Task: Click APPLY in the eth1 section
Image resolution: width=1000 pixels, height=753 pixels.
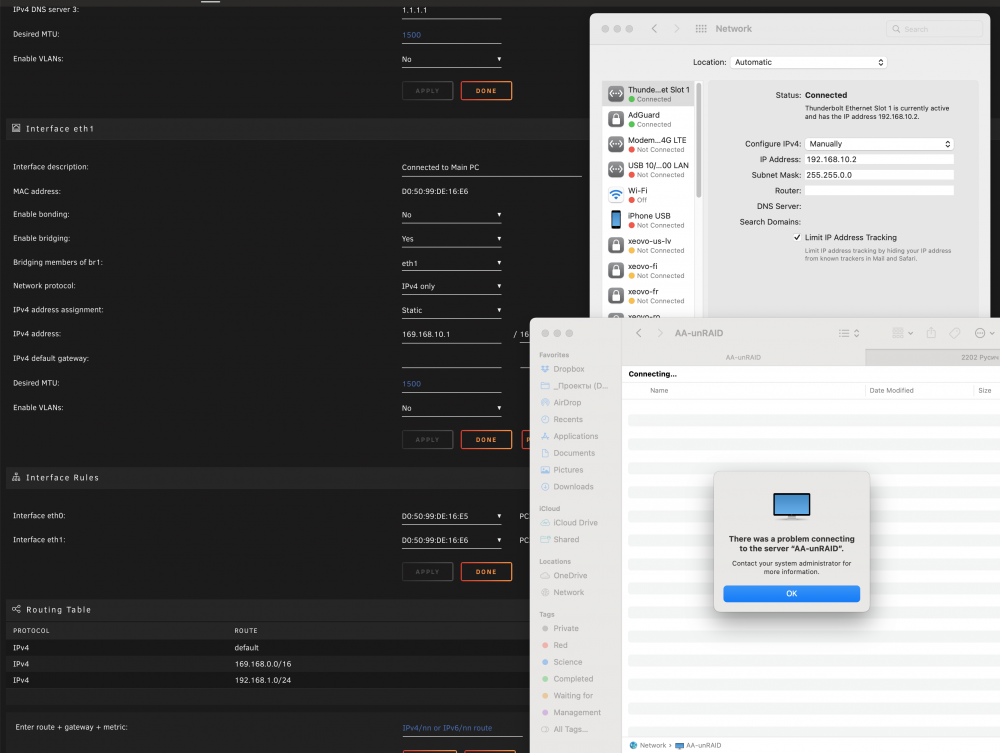Action: [427, 439]
